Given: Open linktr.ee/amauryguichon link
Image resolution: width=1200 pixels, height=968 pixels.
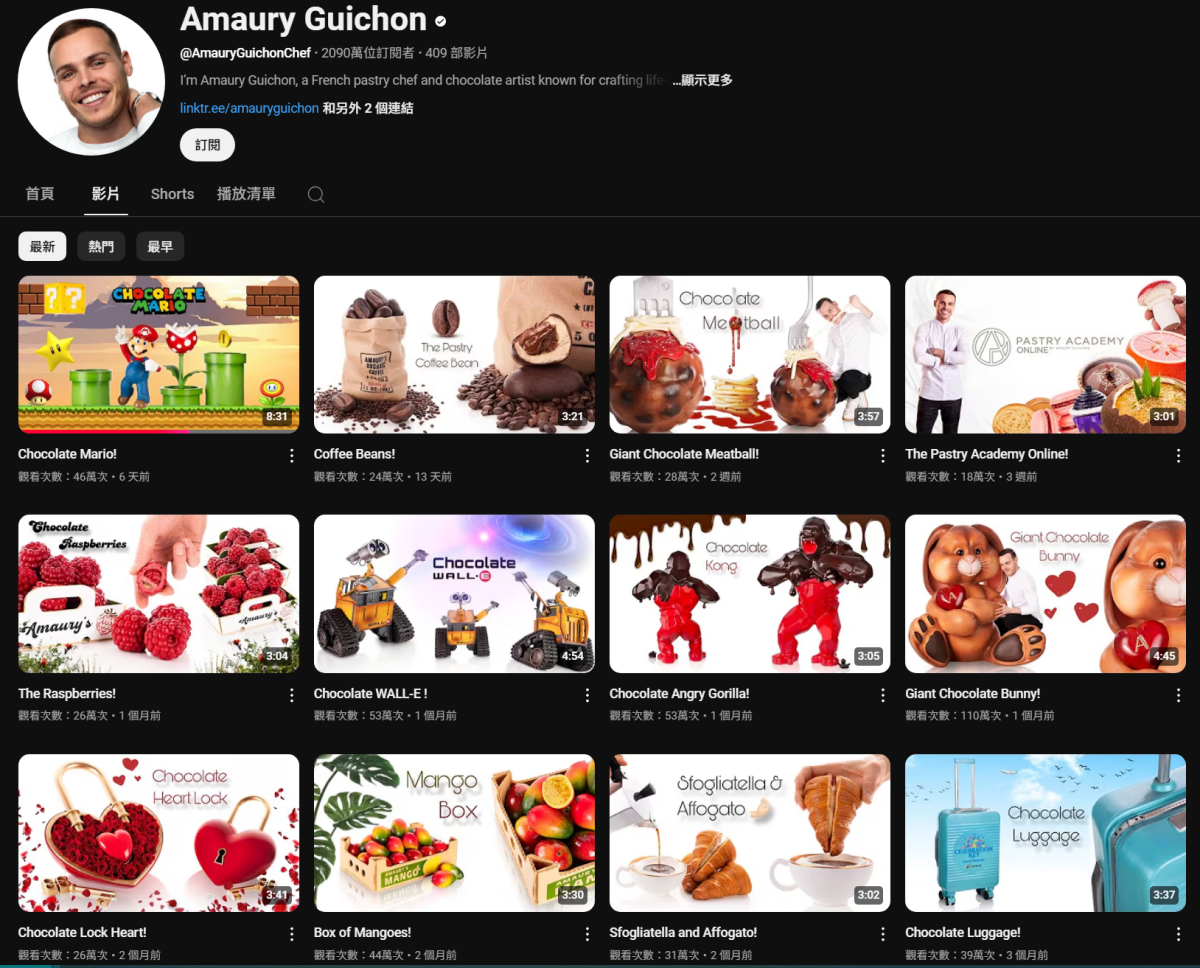Looking at the screenshot, I should 249,108.
